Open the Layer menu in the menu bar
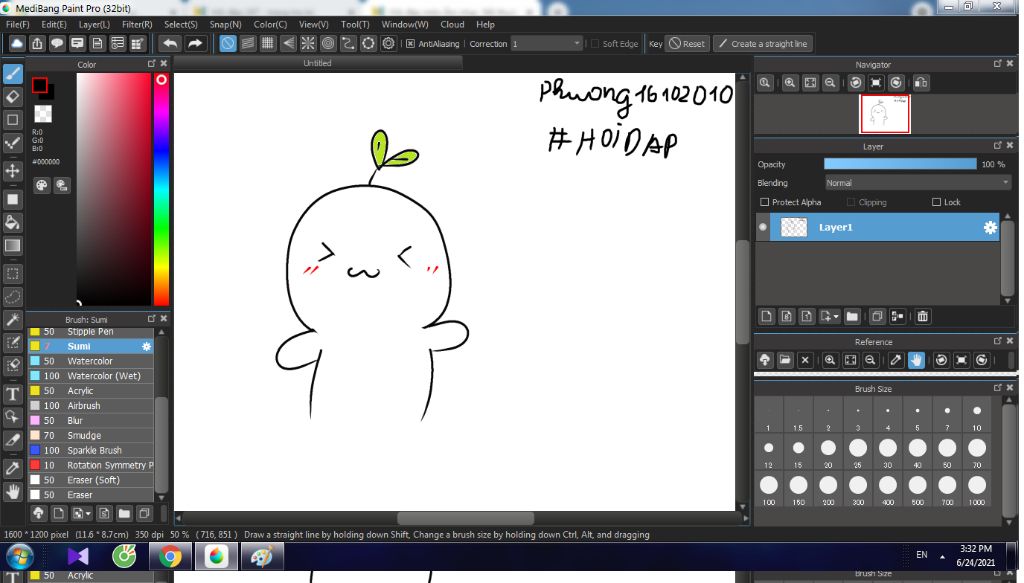1024x583 pixels. tap(94, 24)
